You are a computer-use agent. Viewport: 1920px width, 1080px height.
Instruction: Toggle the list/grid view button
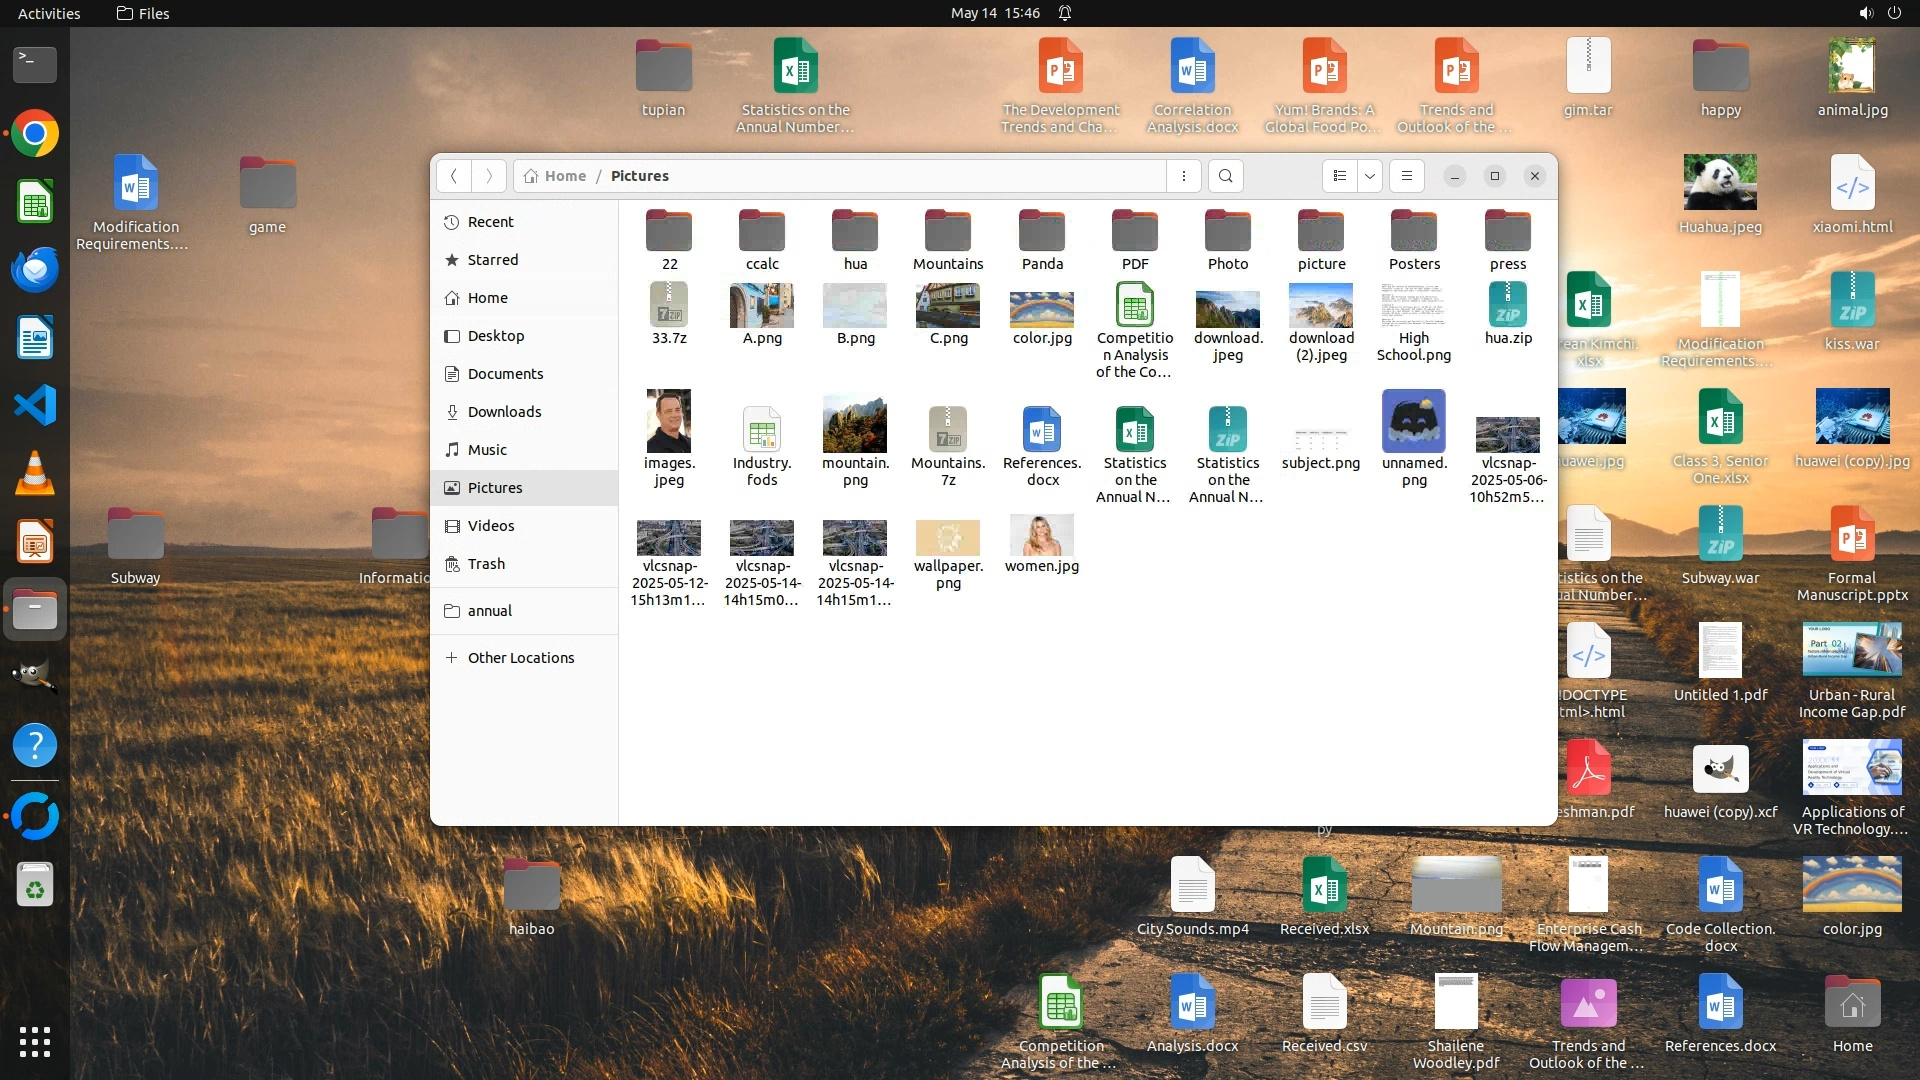click(x=1340, y=176)
